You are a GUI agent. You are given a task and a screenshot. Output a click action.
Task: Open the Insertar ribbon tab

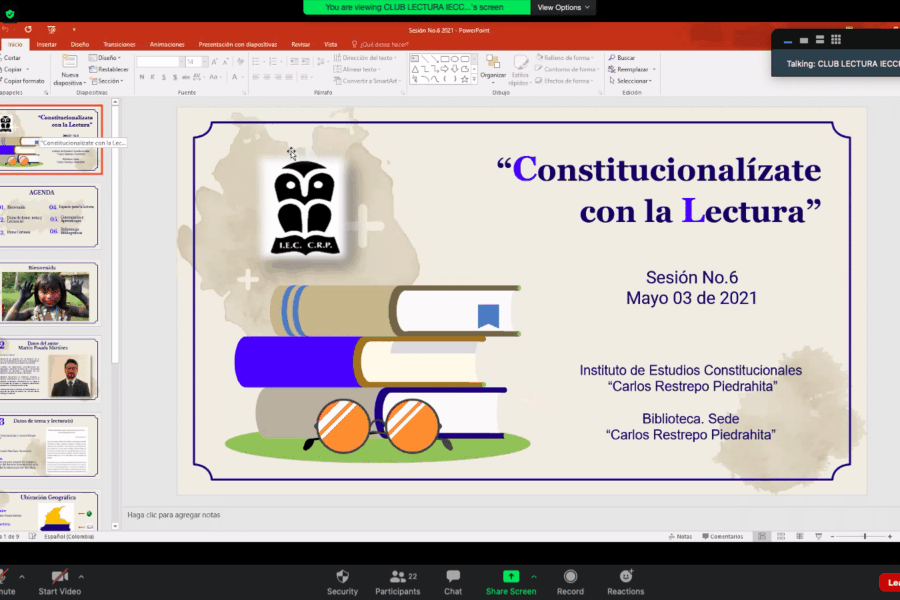pyautogui.click(x=46, y=44)
